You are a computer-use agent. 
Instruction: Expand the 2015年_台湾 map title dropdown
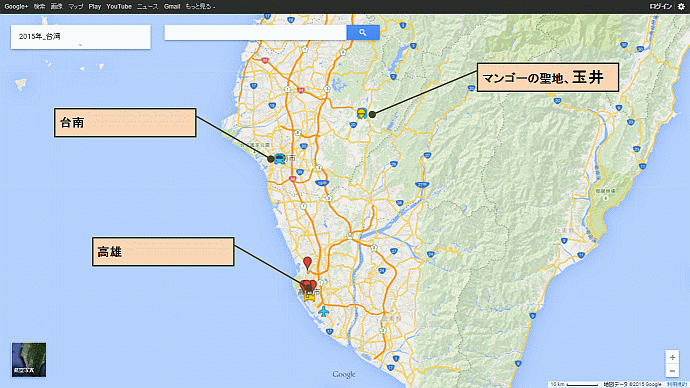[80, 45]
